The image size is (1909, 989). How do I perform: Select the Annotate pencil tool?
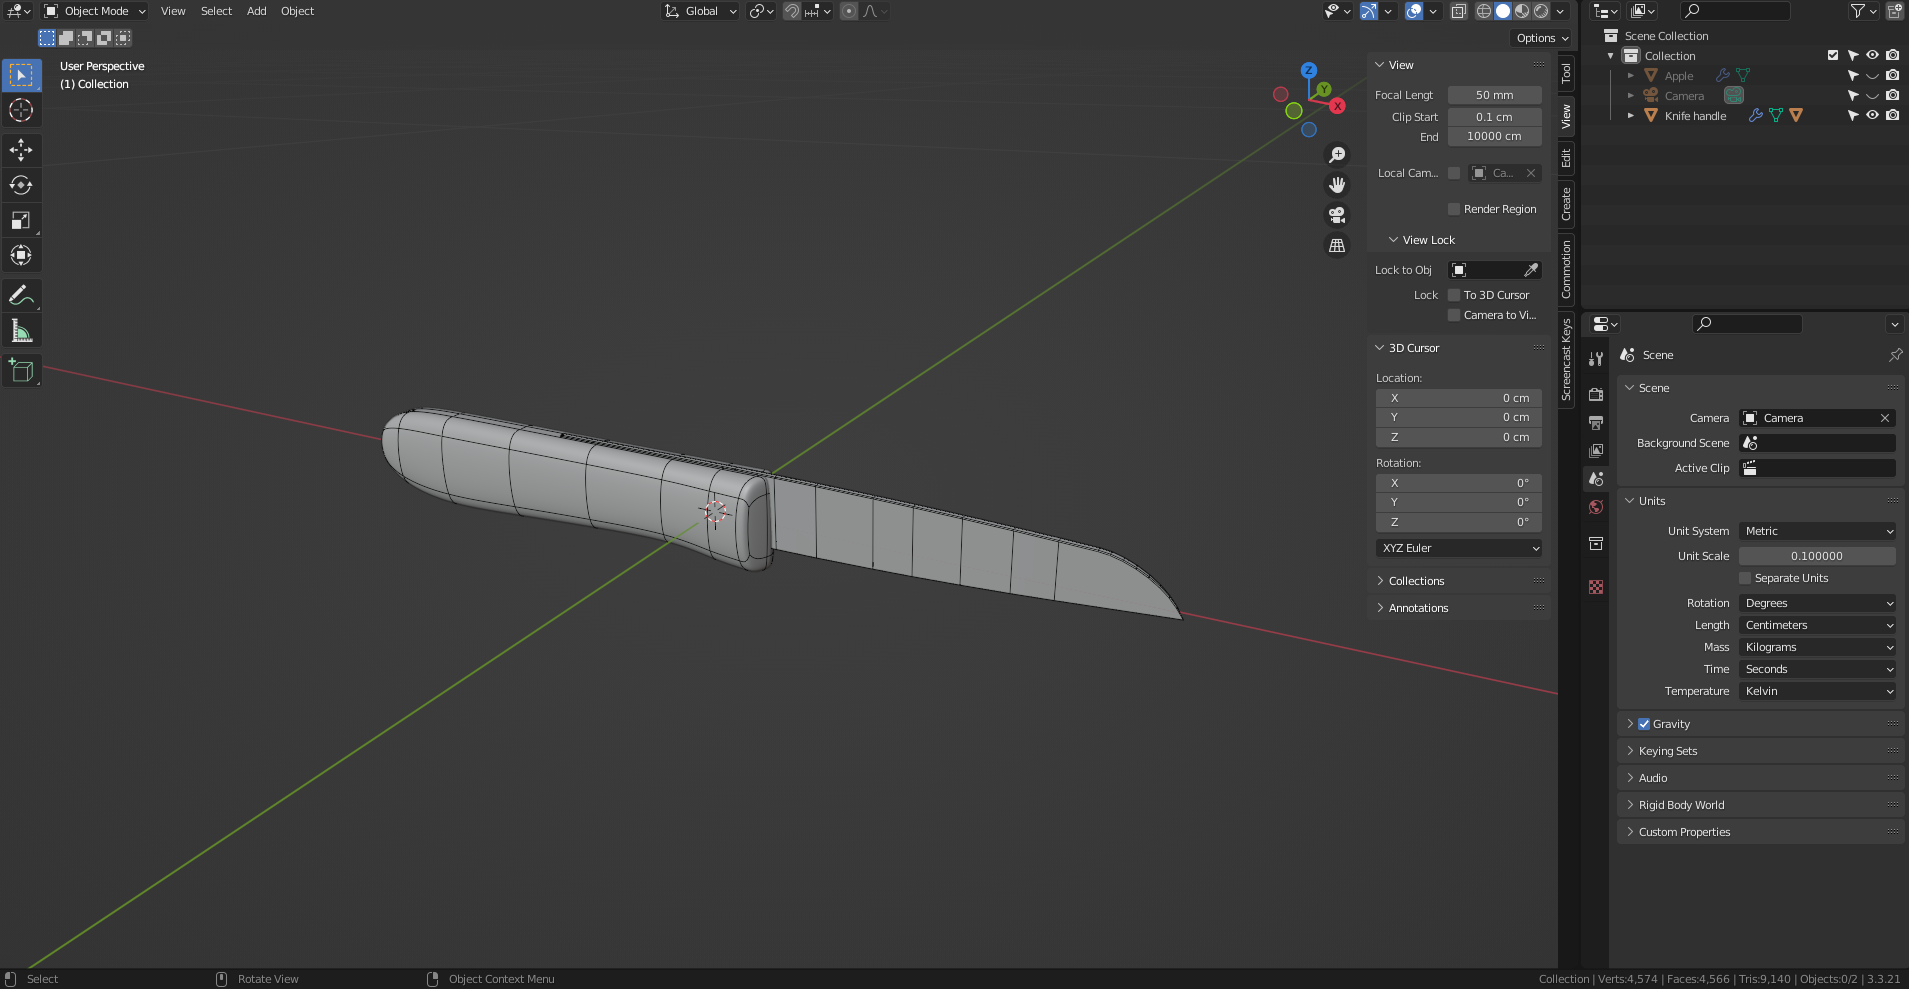pyautogui.click(x=21, y=295)
